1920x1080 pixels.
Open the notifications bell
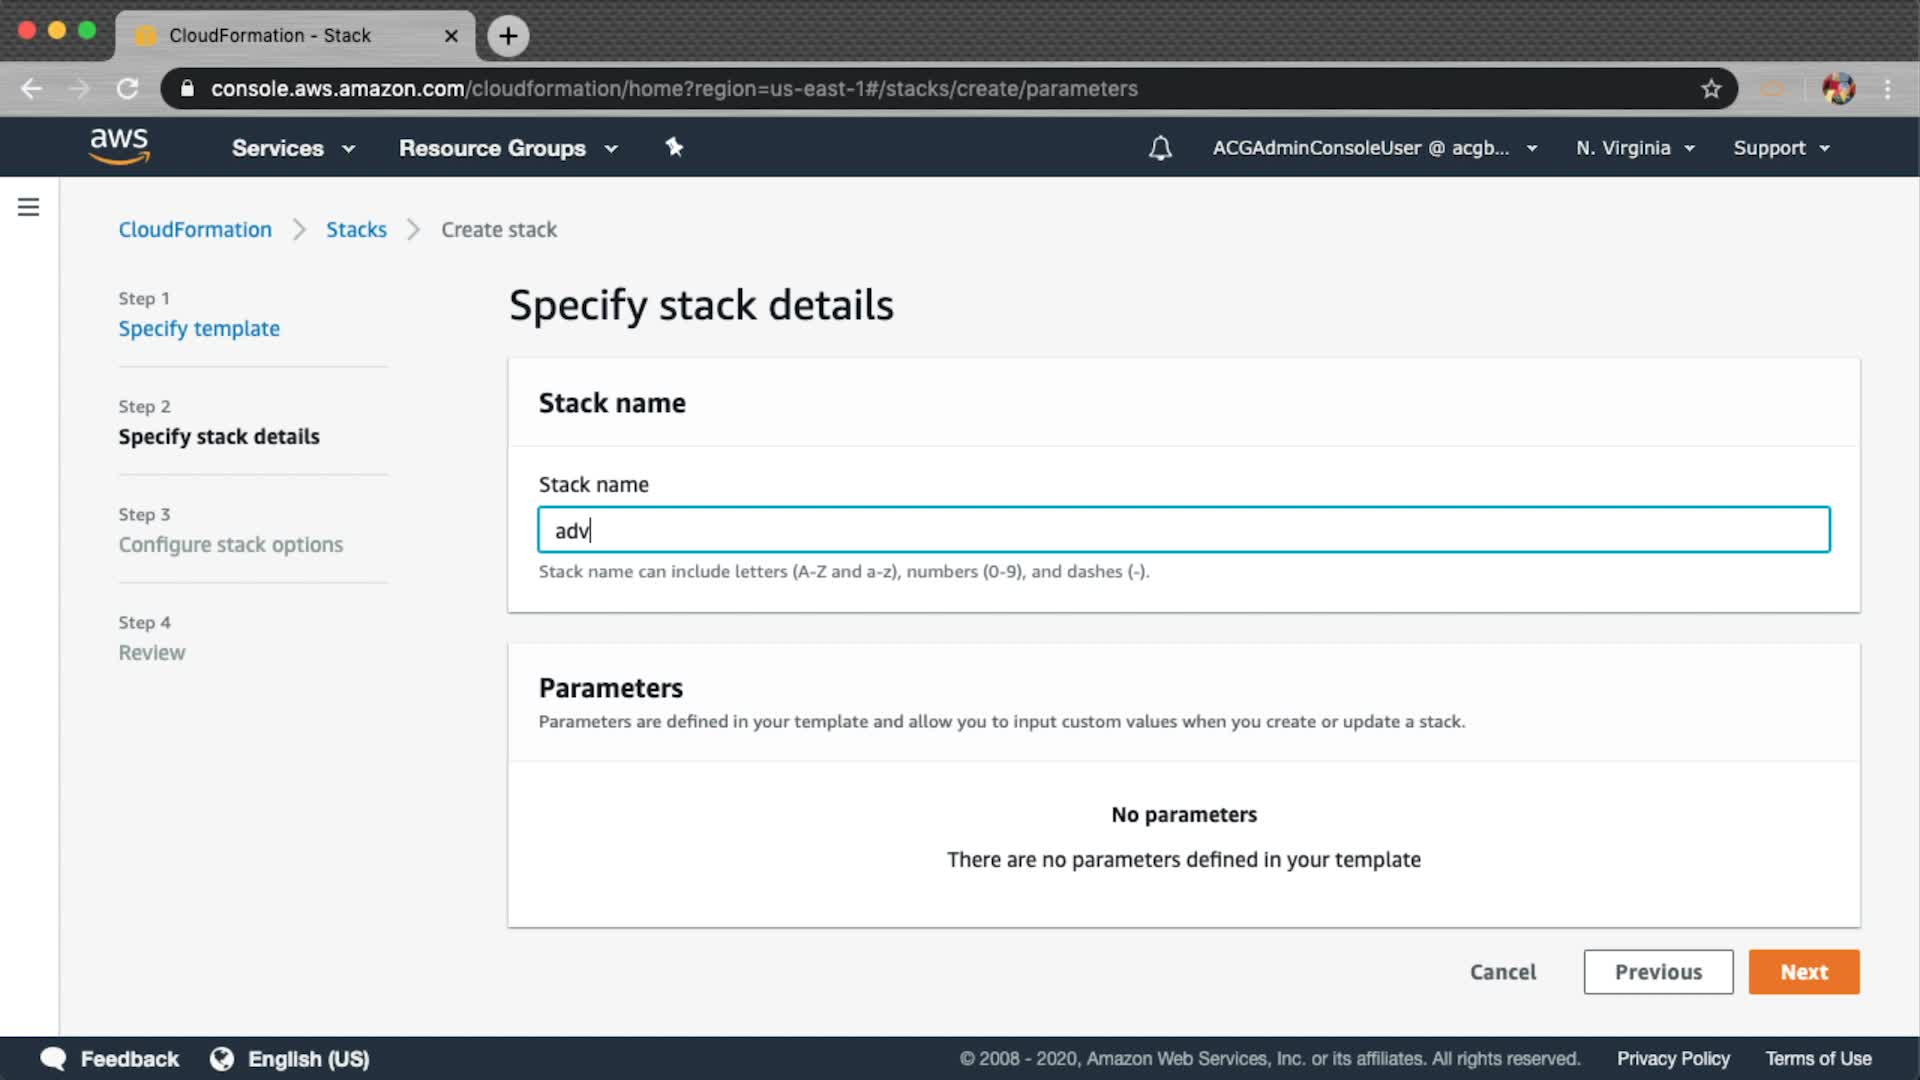pyautogui.click(x=1160, y=148)
